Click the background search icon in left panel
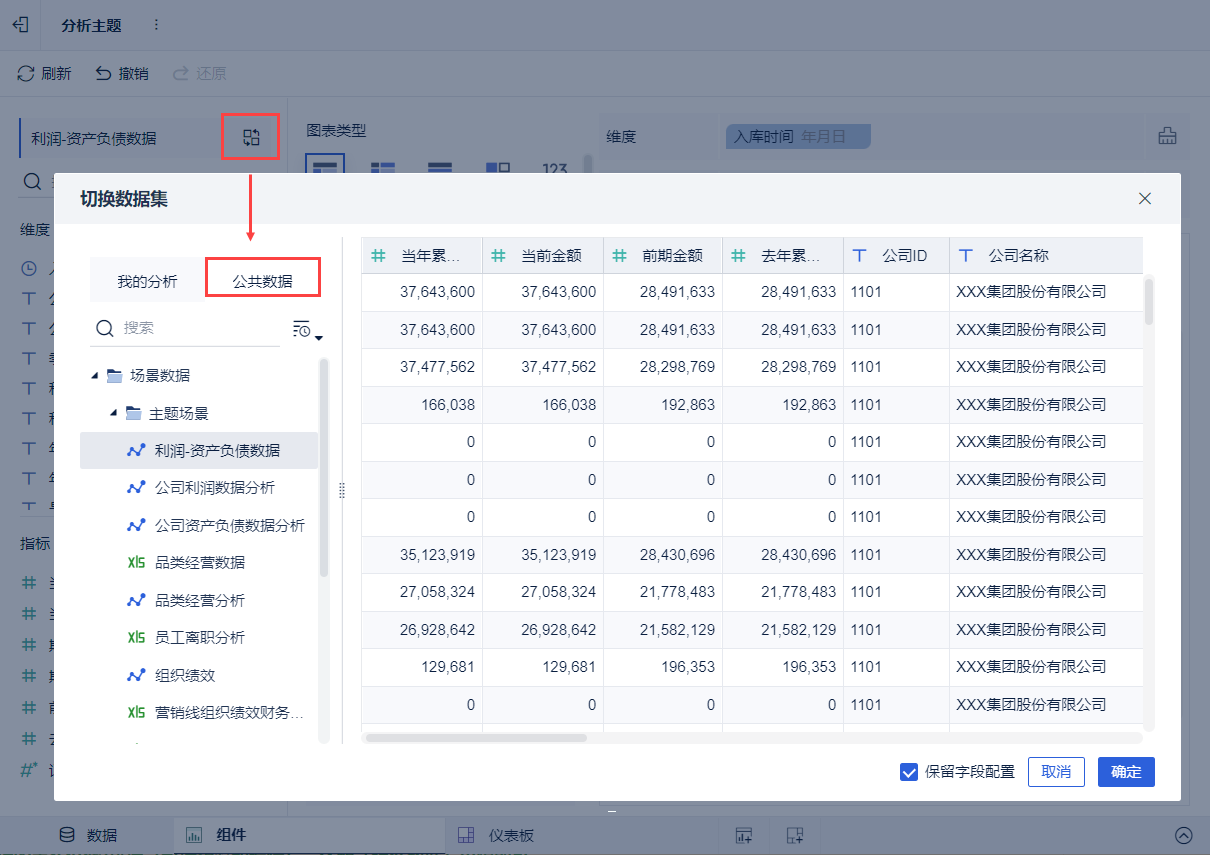 point(33,181)
